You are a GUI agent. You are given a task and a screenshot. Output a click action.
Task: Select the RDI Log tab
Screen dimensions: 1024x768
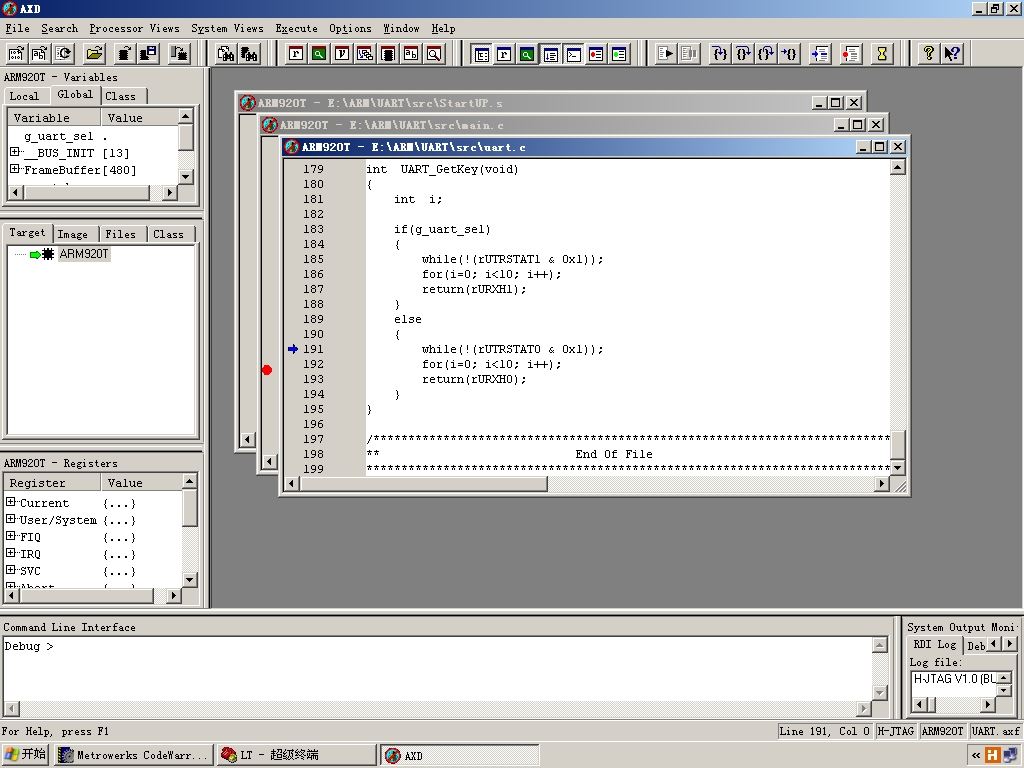pos(935,645)
